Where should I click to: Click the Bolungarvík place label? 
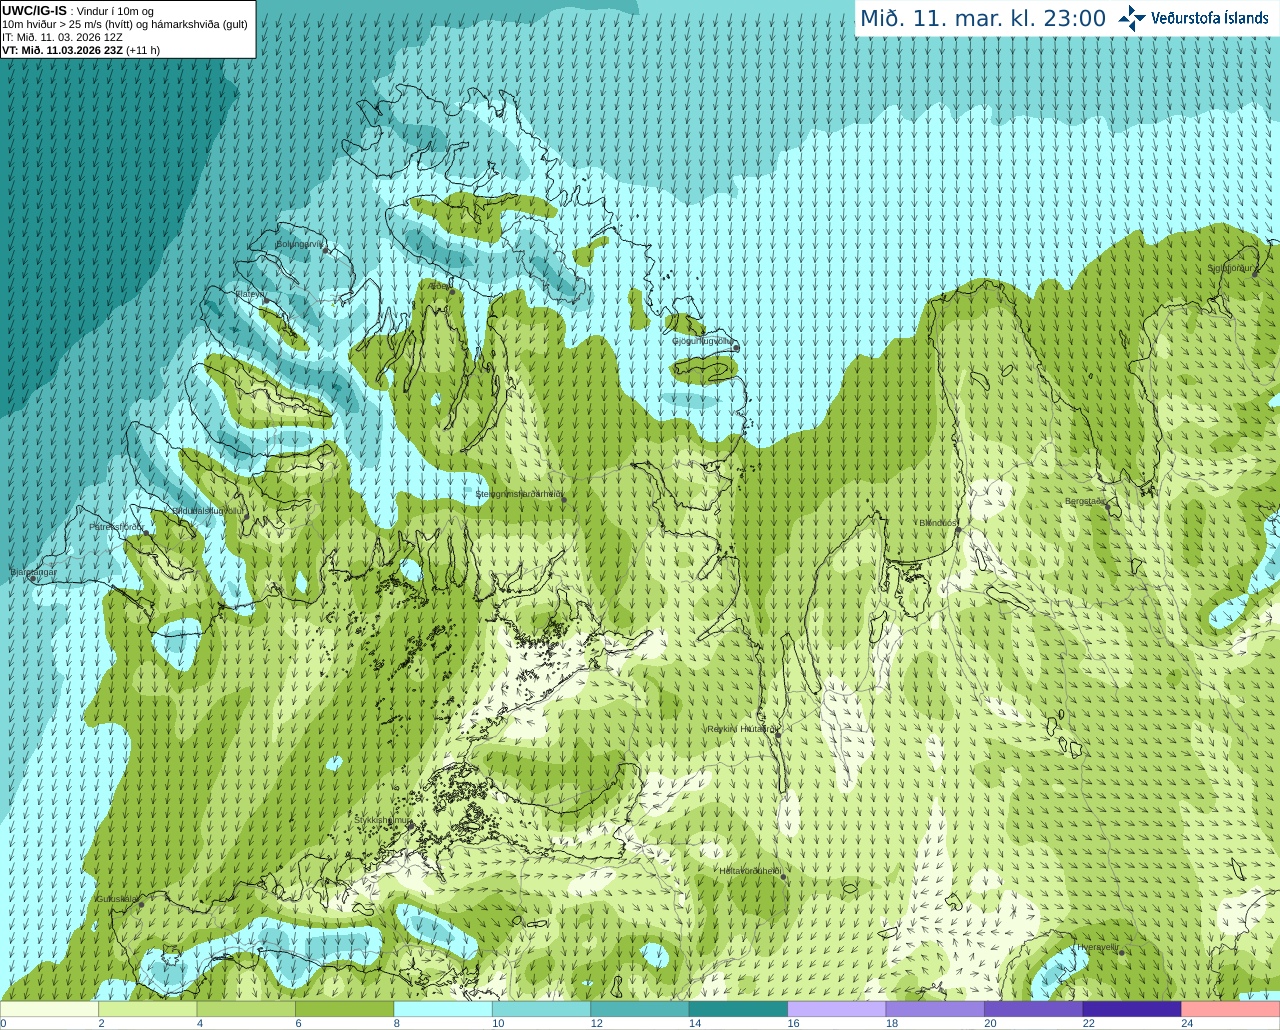[300, 244]
